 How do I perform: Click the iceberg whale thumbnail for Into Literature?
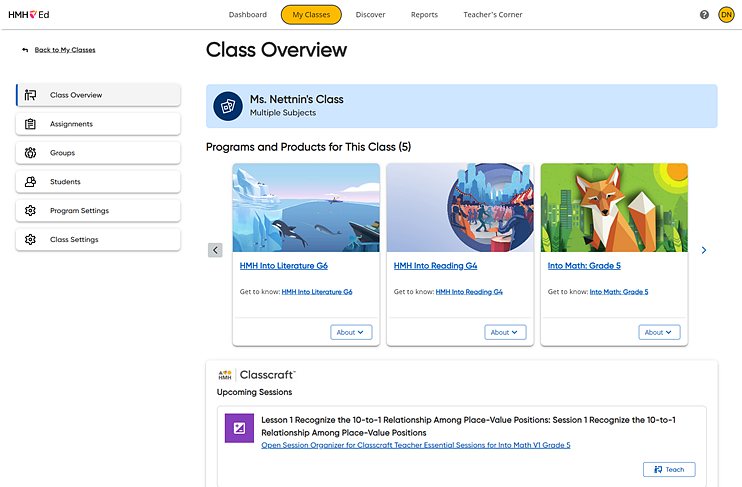[x=306, y=208]
